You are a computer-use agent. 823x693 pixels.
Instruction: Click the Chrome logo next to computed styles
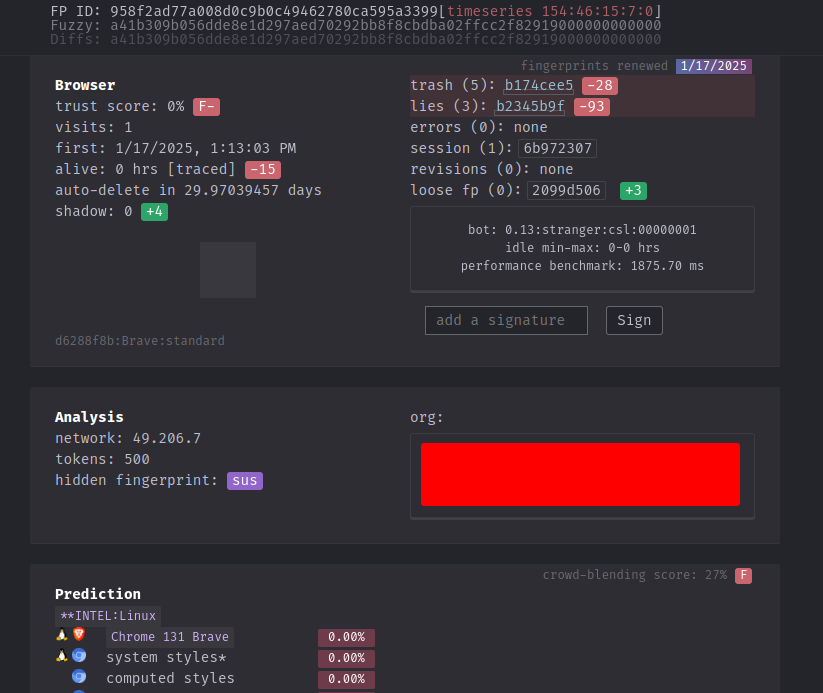(x=79, y=677)
